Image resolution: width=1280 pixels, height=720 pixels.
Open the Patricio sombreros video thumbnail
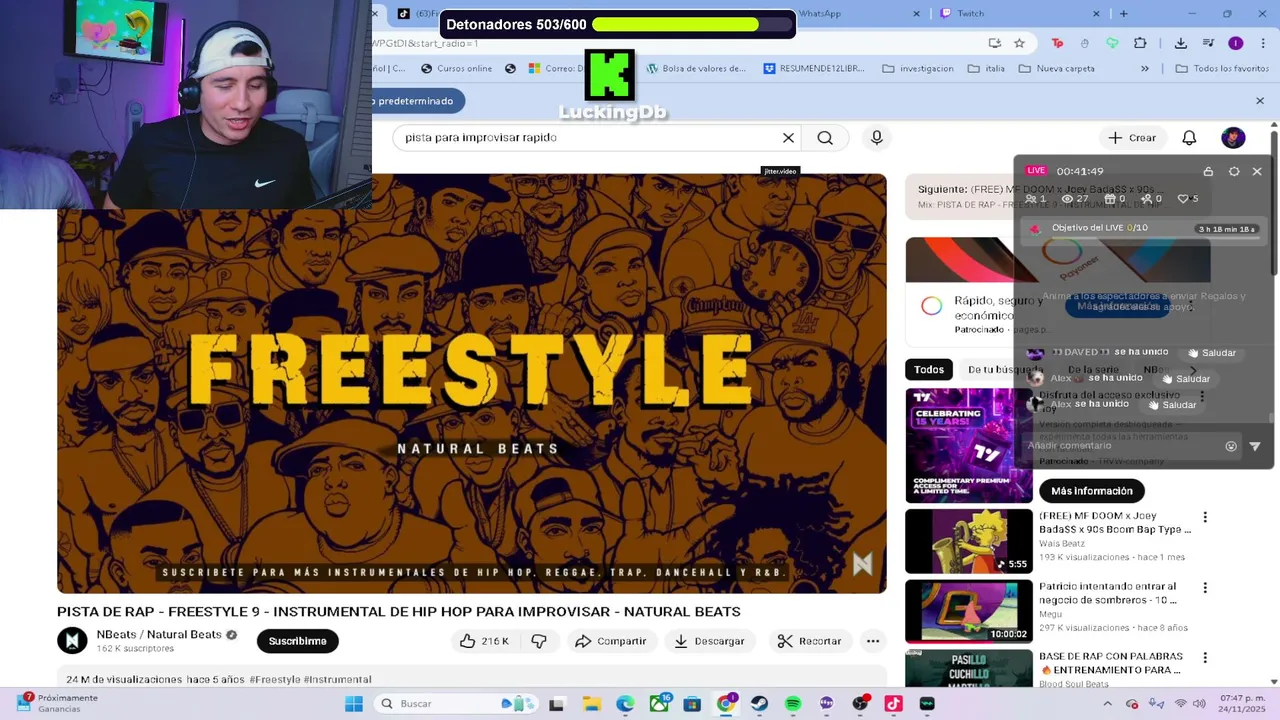pos(969,611)
